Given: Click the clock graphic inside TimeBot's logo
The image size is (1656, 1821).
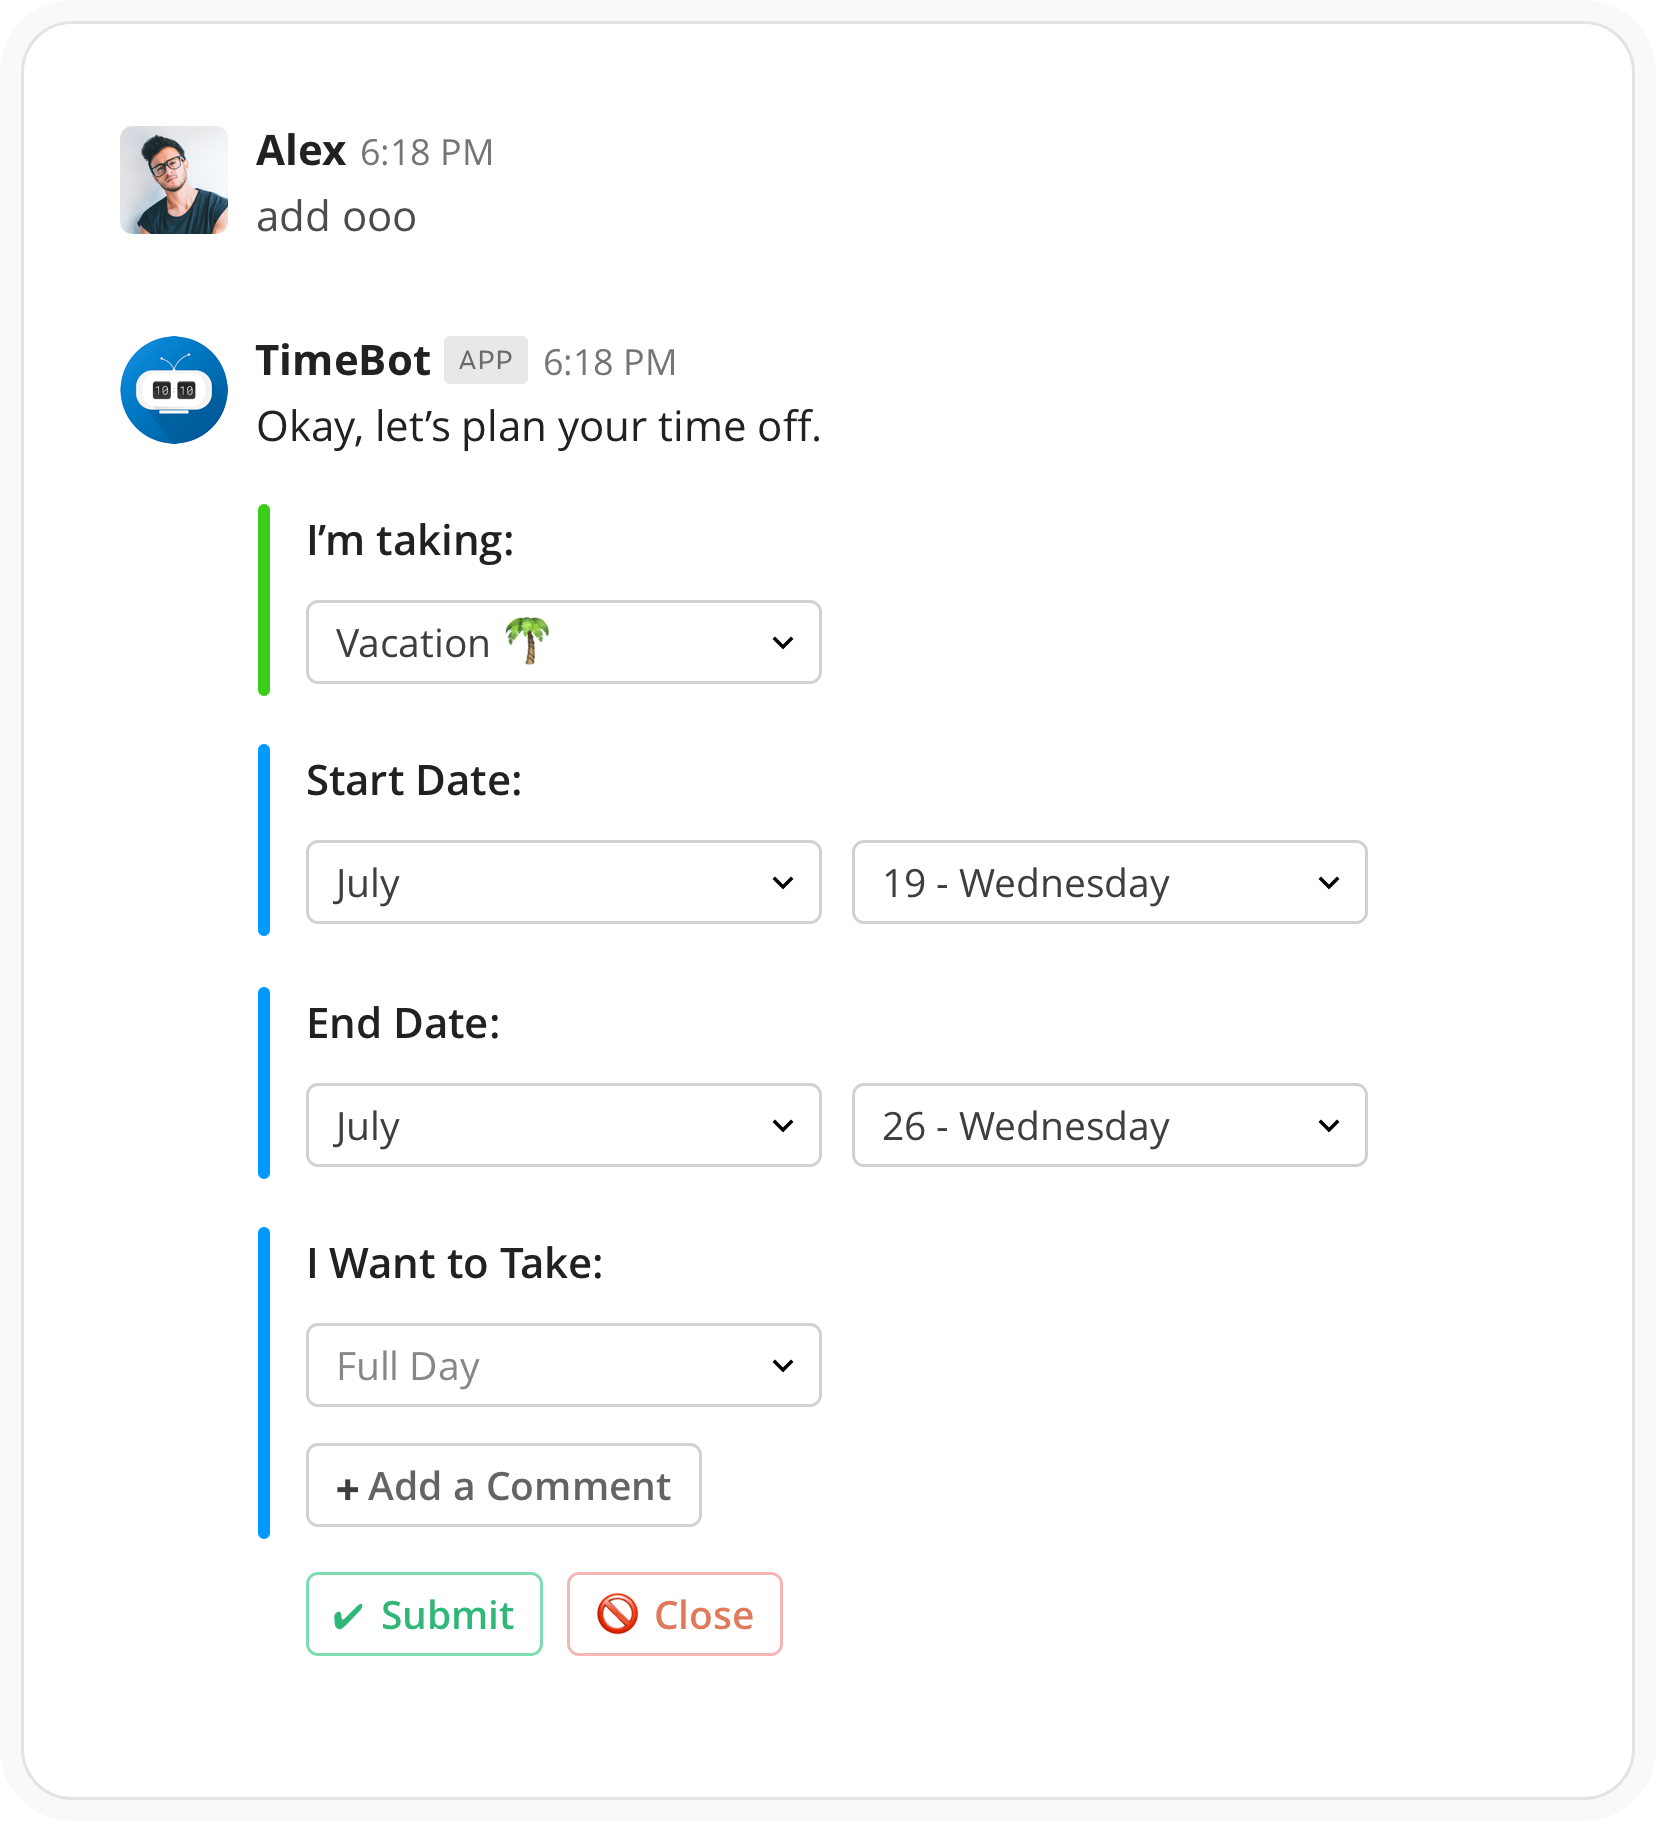Looking at the screenshot, I should tap(173, 389).
